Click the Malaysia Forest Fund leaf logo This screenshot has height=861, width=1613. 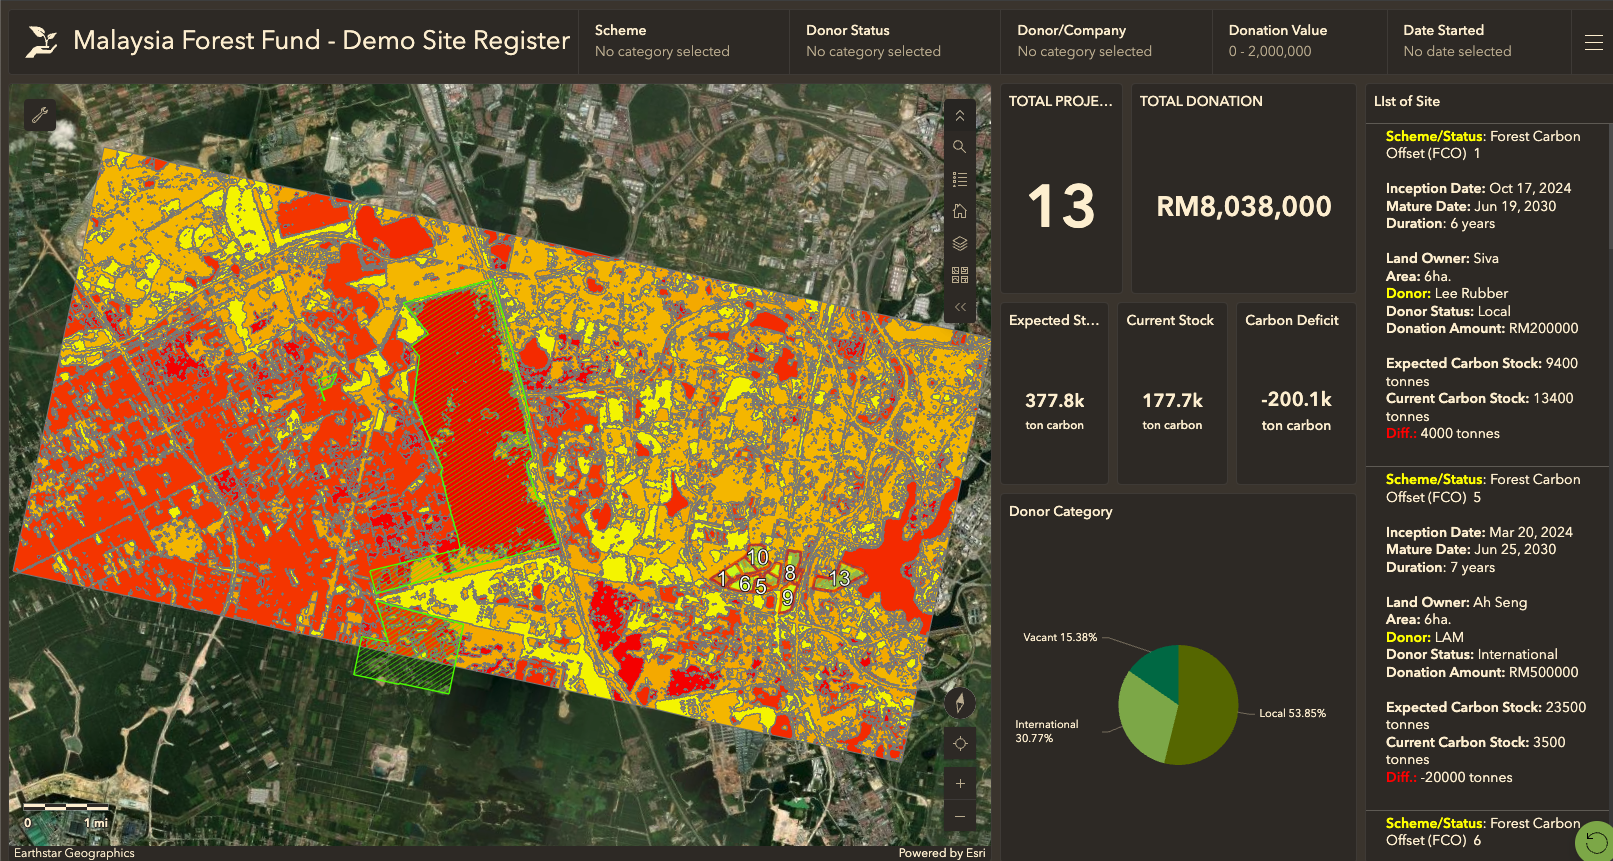tap(41, 41)
